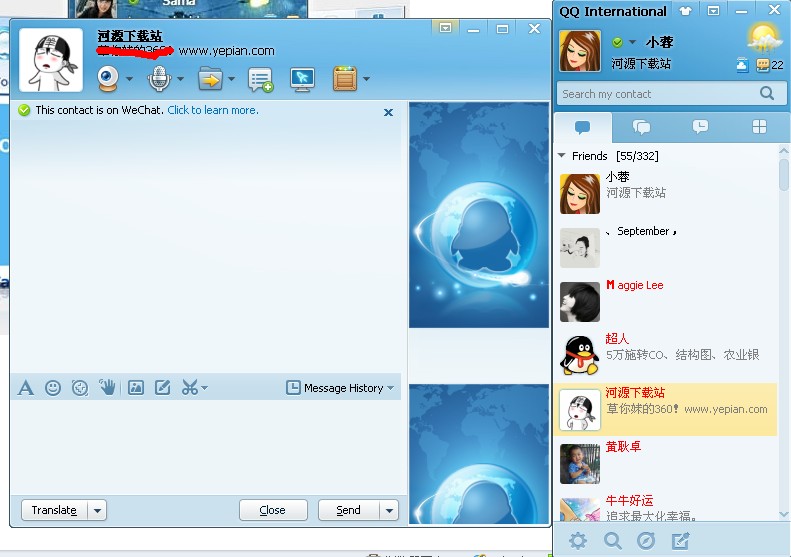Image resolution: width=791 pixels, height=557 pixels.
Task: Expand the screenshot scissors dropdown arrow
Action: pos(204,388)
